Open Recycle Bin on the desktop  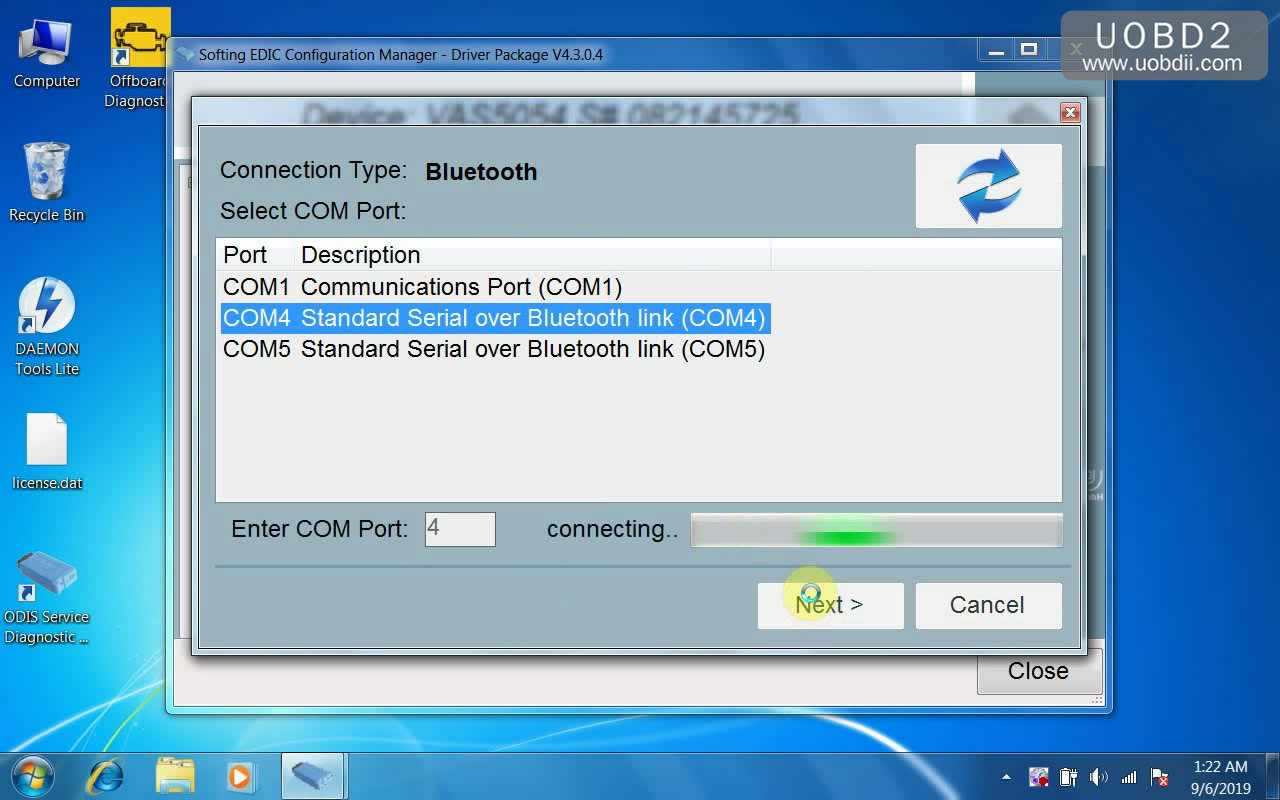click(x=46, y=180)
